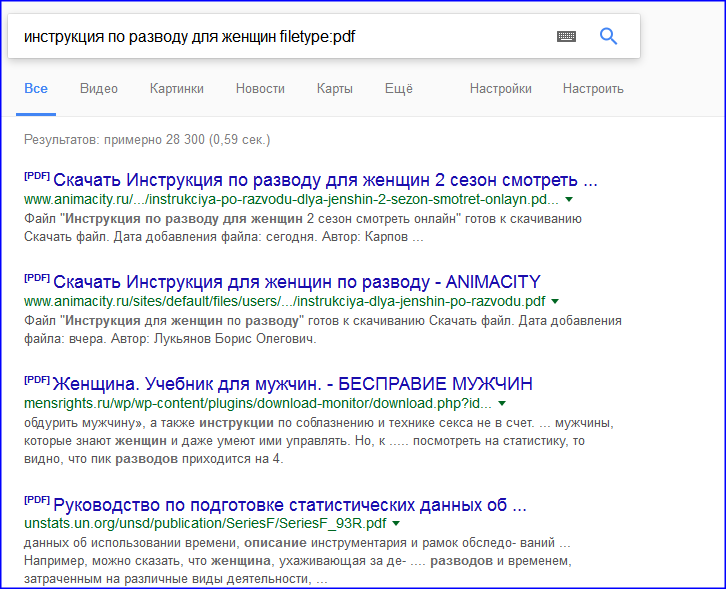The image size is (726, 589).
Task: Open the Настройки menu
Action: coord(500,89)
